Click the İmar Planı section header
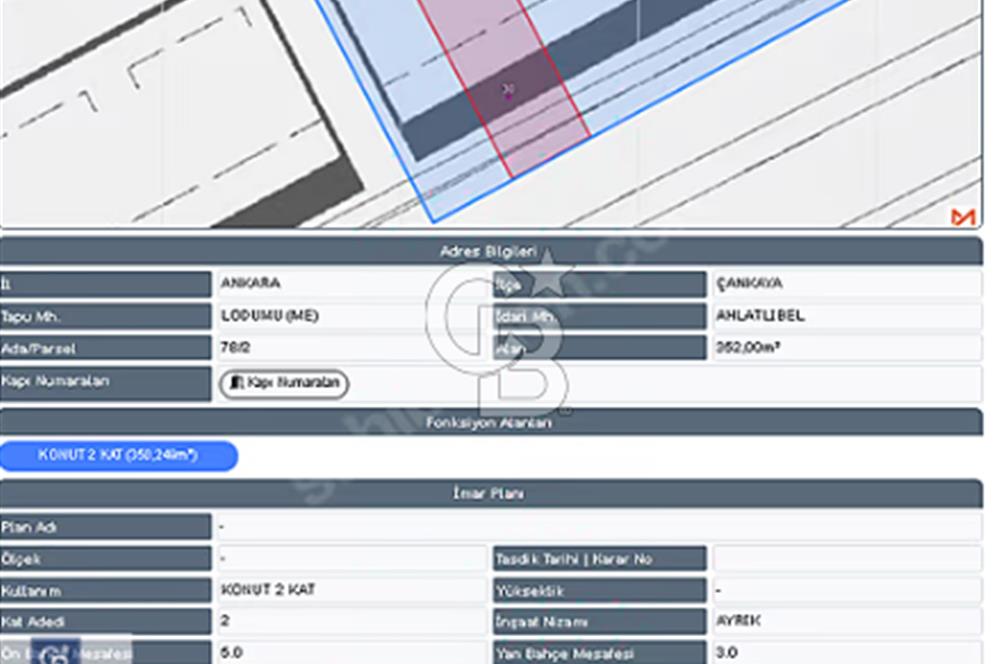The height and width of the screenshot is (664, 1000). (491, 494)
